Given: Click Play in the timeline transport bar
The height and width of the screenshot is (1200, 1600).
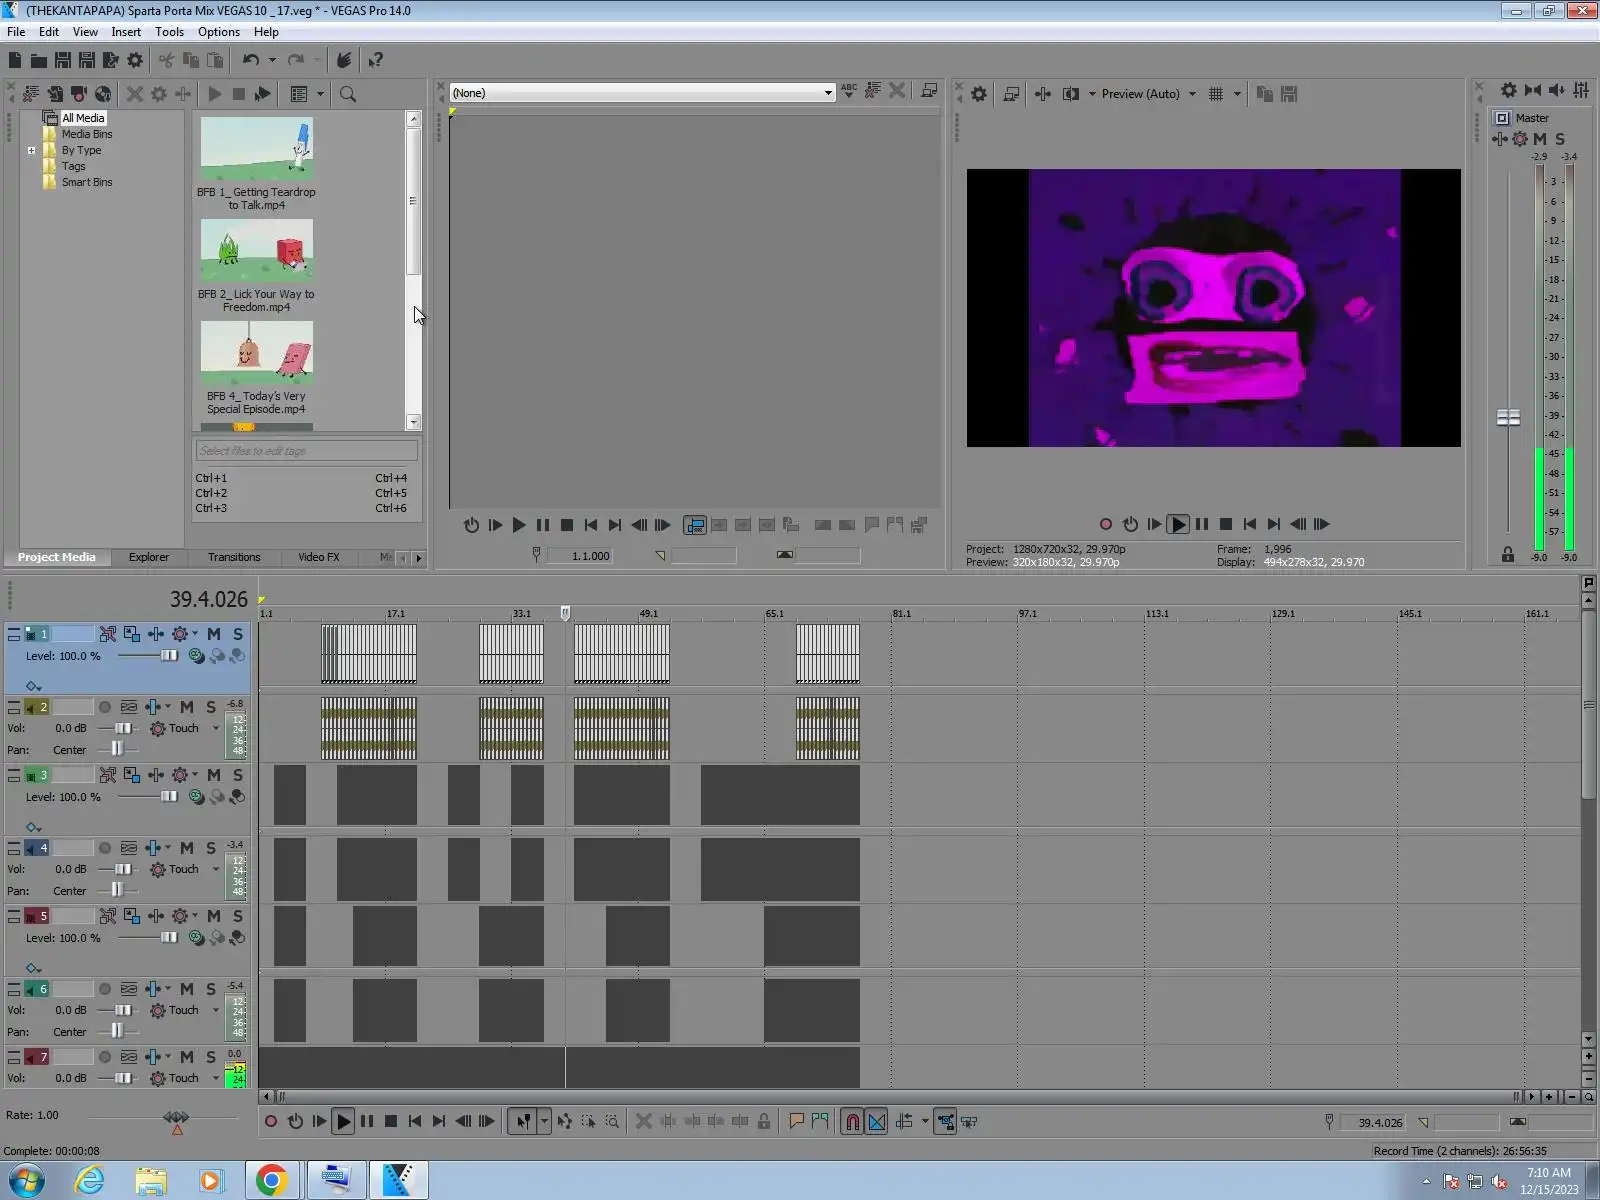Looking at the screenshot, I should tap(343, 1122).
